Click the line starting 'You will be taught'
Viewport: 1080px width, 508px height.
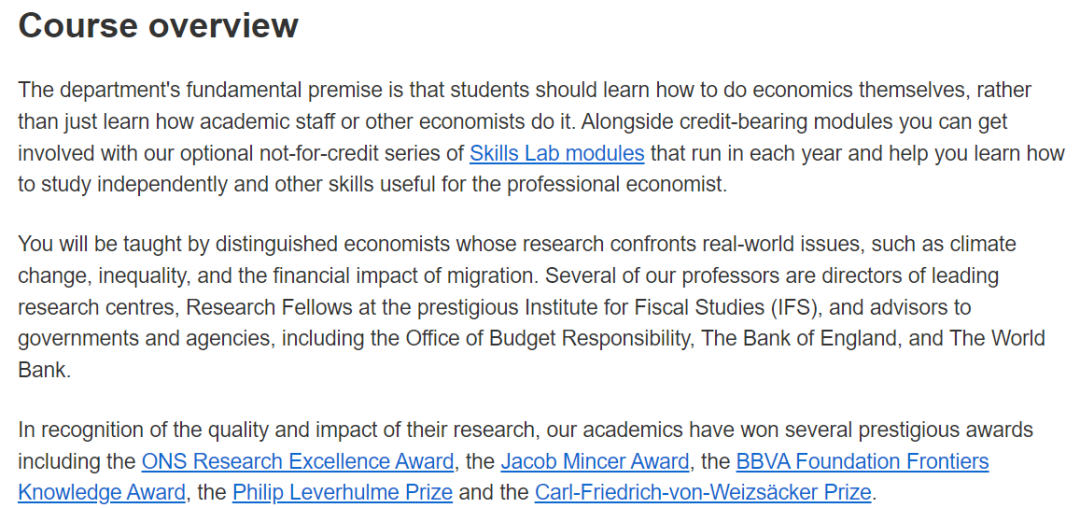pos(517,244)
